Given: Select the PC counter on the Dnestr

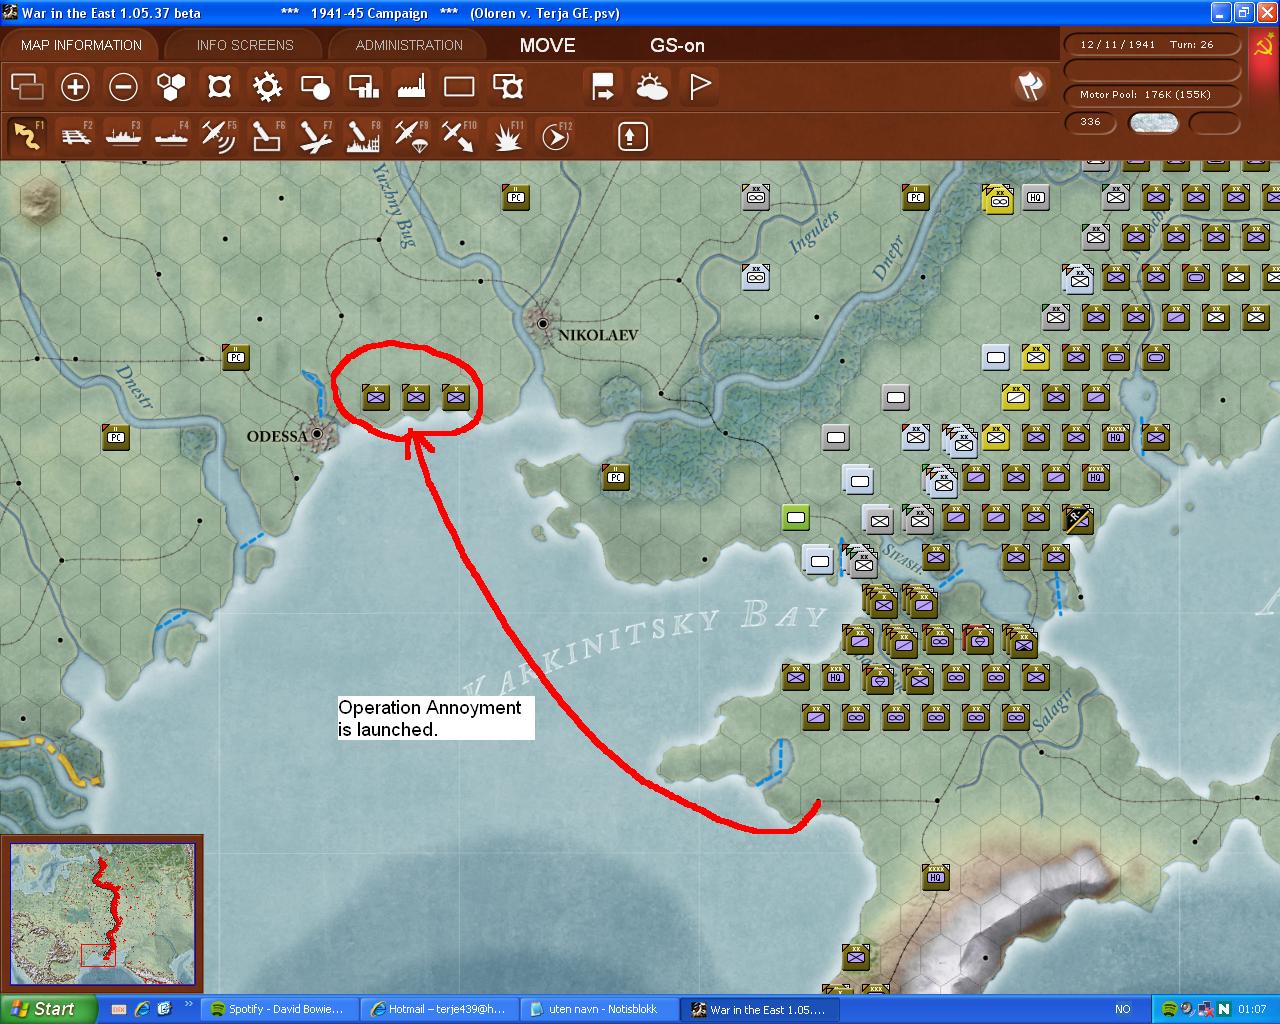Looking at the screenshot, I should pyautogui.click(x=116, y=437).
